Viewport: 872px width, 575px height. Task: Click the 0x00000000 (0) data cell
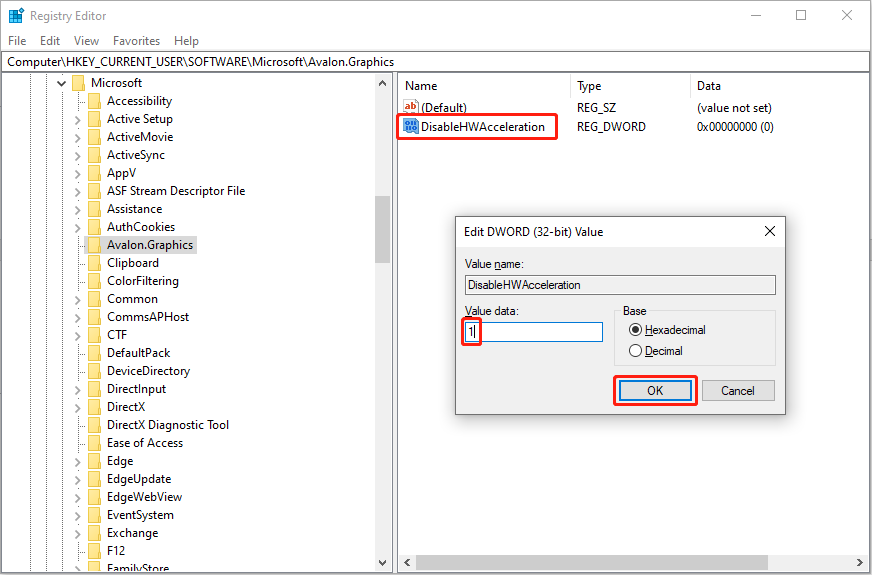pyautogui.click(x=735, y=127)
